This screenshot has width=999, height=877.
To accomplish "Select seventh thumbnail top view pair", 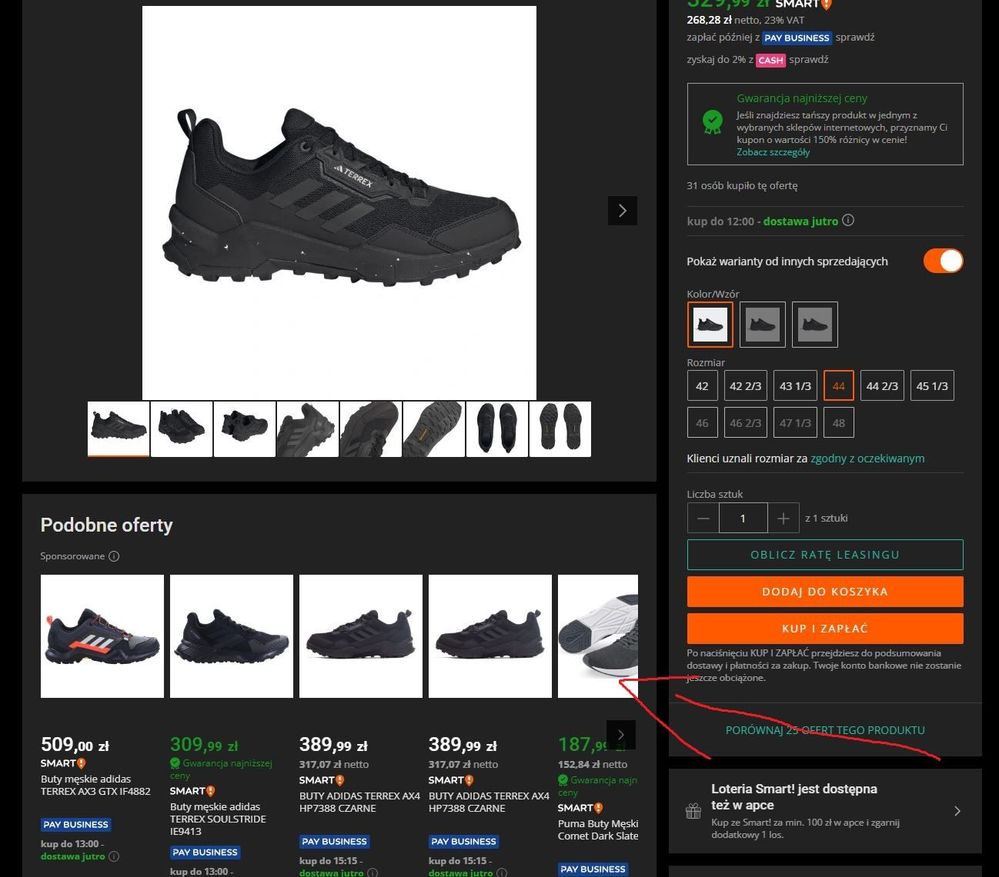I will pyautogui.click(x=497, y=429).
